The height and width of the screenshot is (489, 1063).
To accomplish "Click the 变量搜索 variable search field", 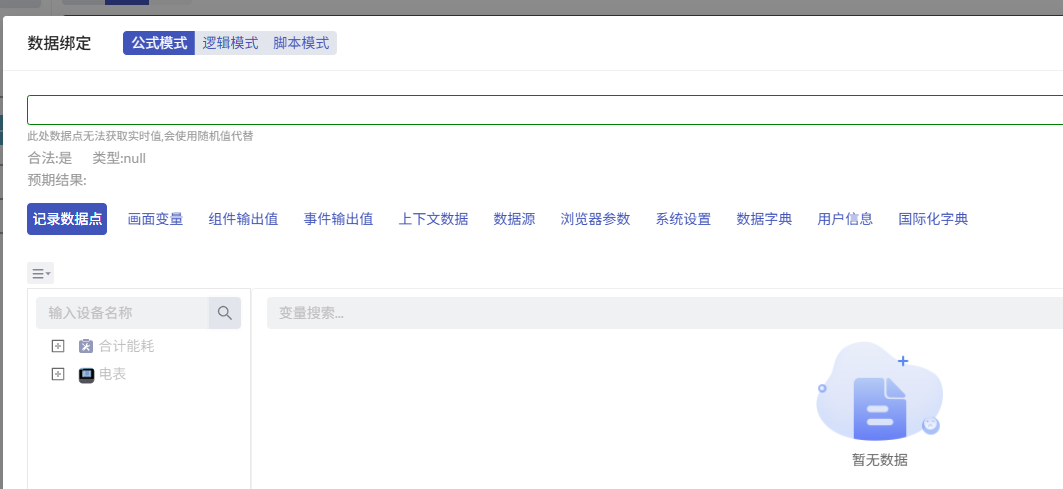I will (x=665, y=313).
